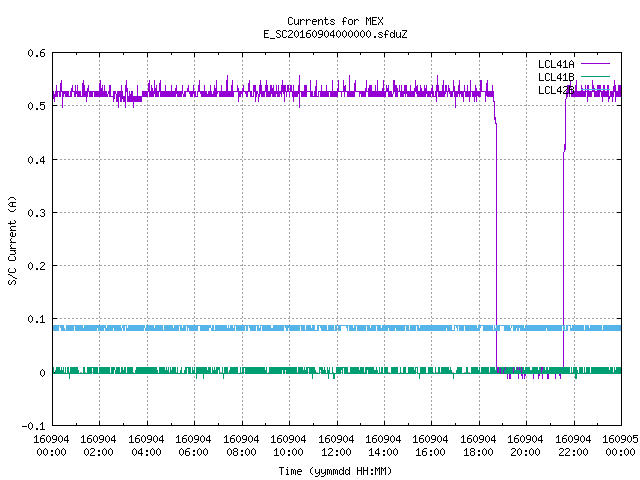Click the y-axis tick value 0.6
Screen dimensions: 640x480
coord(36,53)
